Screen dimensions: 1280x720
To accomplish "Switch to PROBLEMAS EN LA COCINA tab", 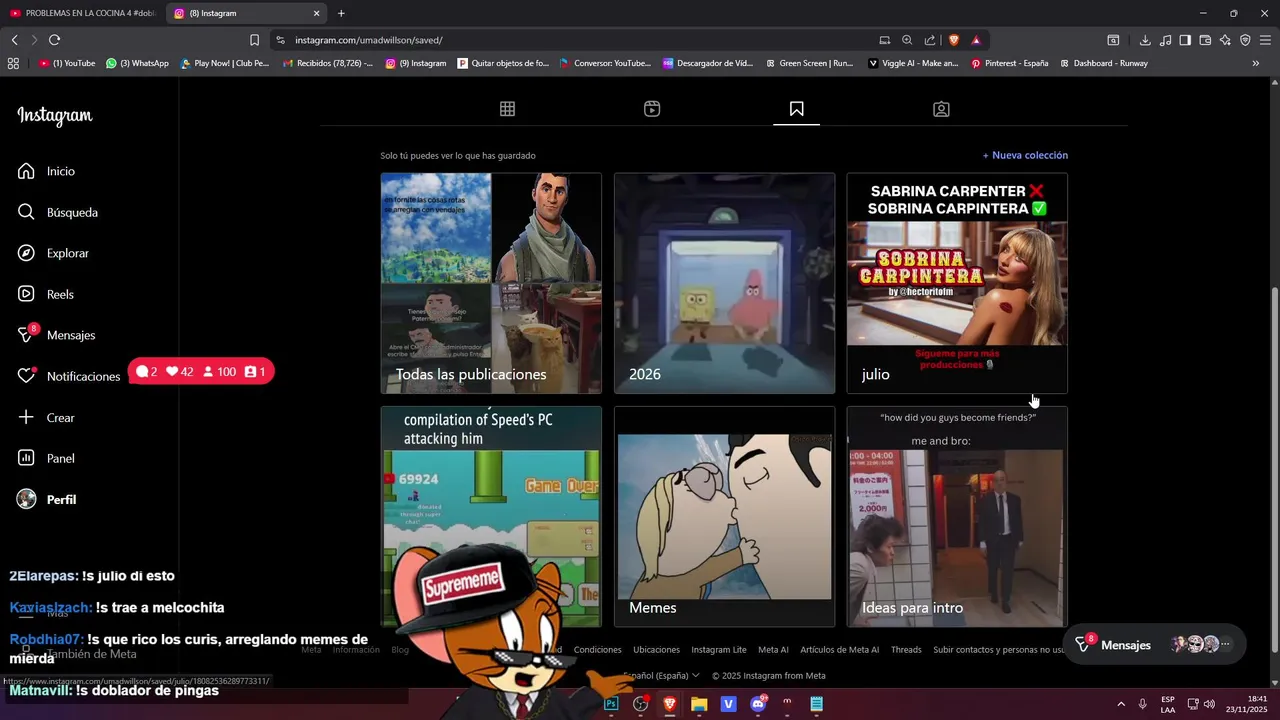I will tap(82, 13).
